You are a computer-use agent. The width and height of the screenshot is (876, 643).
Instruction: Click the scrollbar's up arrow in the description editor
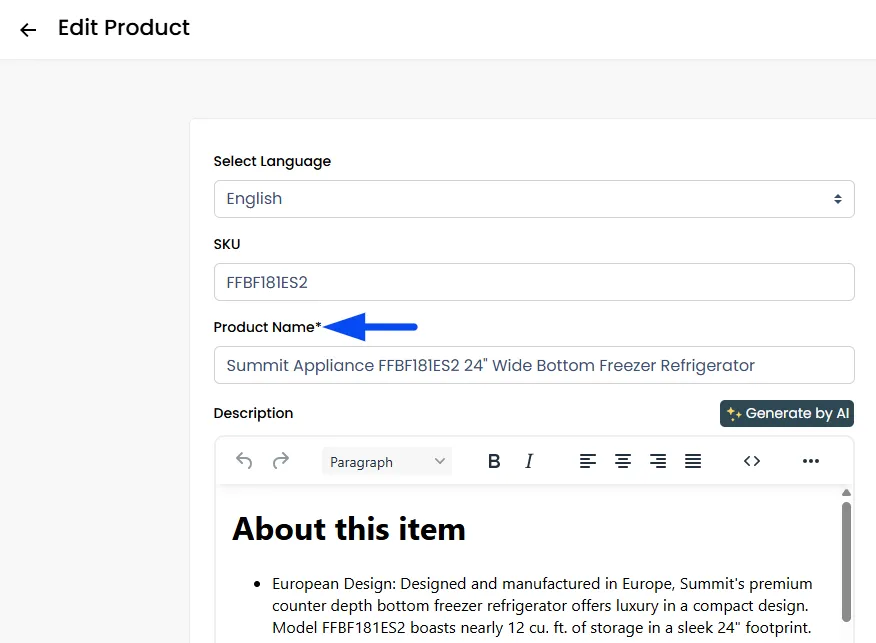846,493
